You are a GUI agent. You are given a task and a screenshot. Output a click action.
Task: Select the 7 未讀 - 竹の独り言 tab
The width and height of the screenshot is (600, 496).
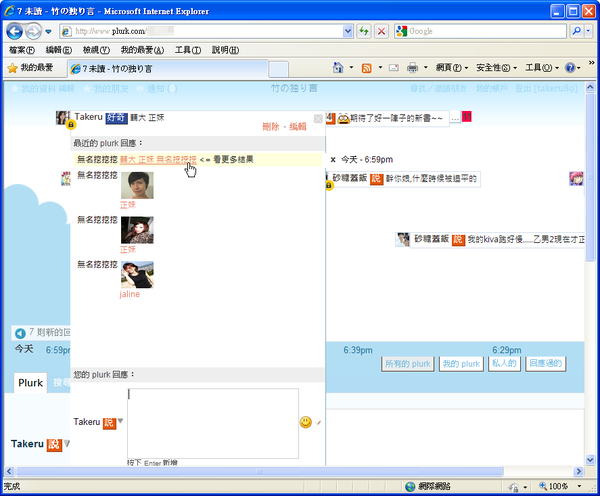[x=168, y=69]
